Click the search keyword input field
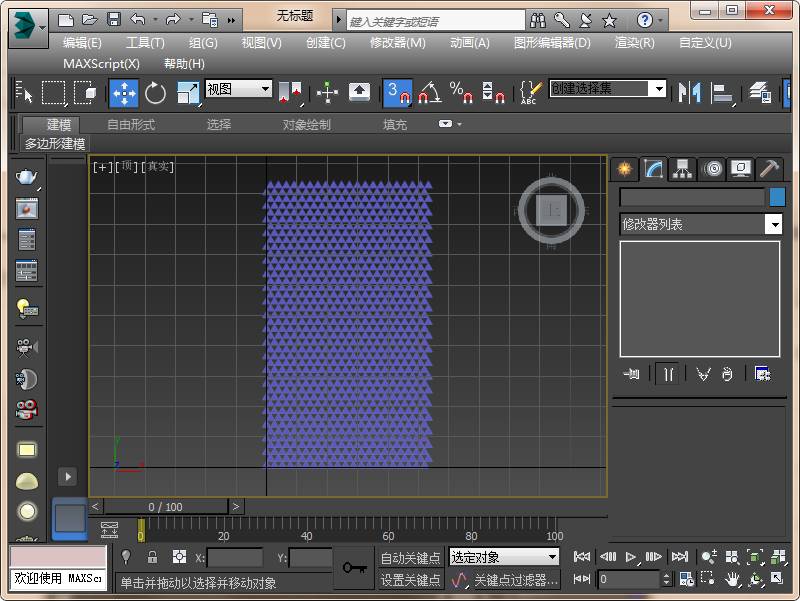This screenshot has height=601, width=800. 436,21
